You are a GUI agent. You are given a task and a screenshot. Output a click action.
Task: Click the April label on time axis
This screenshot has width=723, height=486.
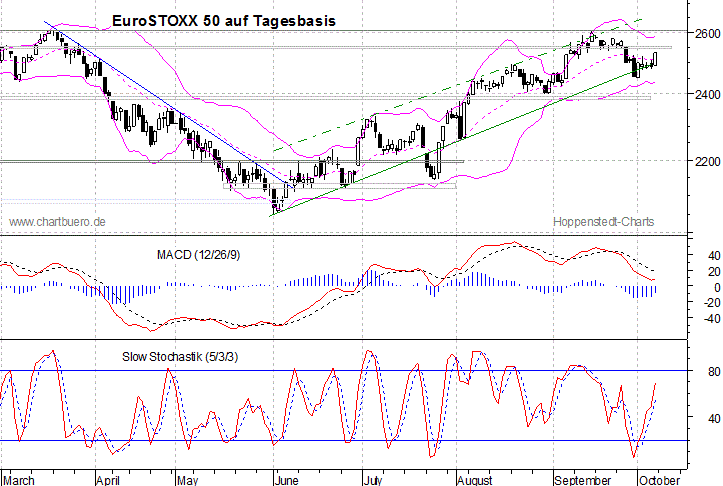pos(108,480)
